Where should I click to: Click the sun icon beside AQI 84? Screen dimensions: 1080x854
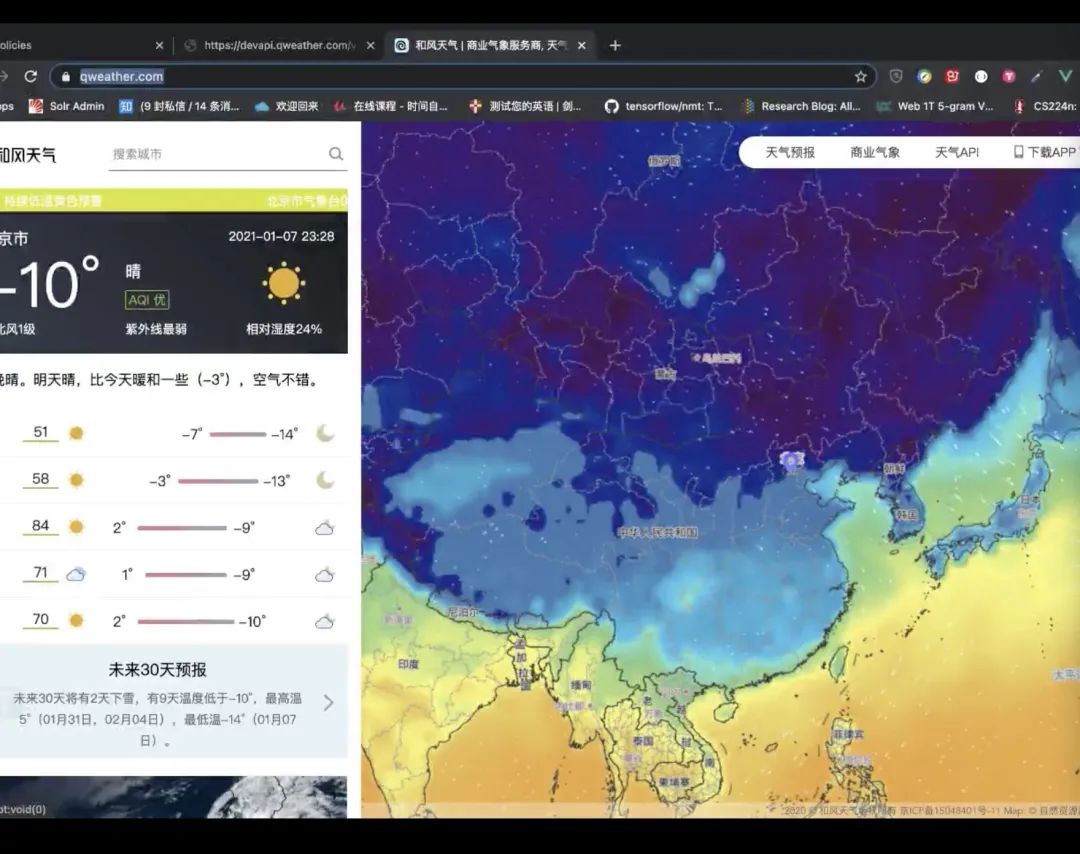[x=76, y=527]
